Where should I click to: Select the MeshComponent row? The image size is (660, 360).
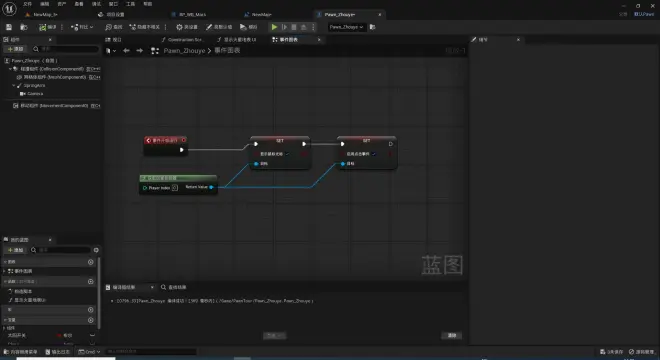point(58,77)
